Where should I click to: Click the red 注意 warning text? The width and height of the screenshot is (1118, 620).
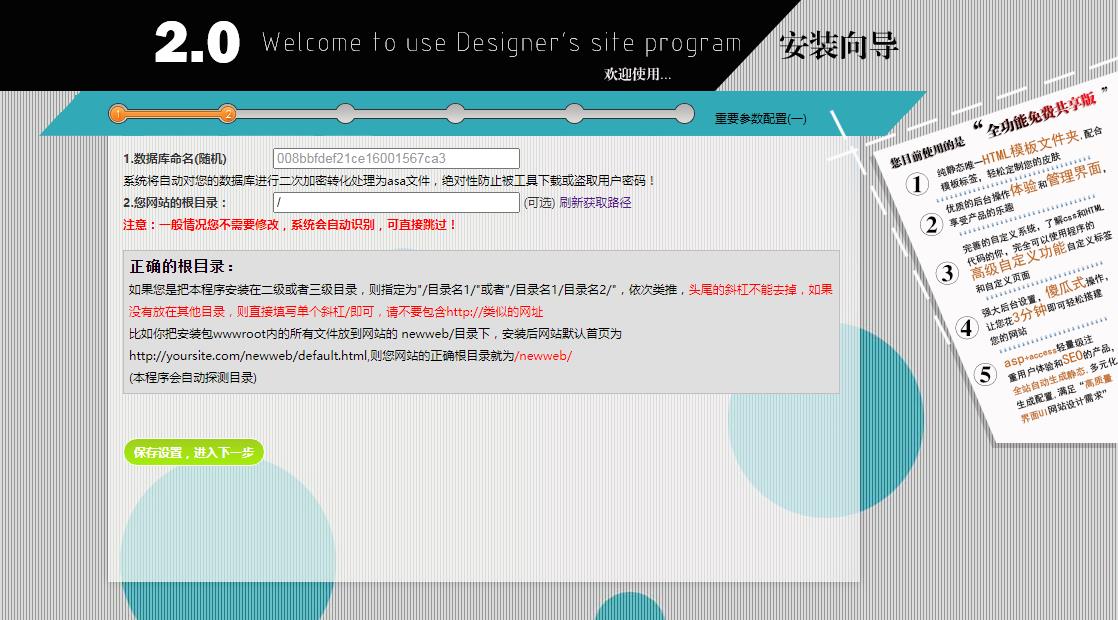coord(289,224)
